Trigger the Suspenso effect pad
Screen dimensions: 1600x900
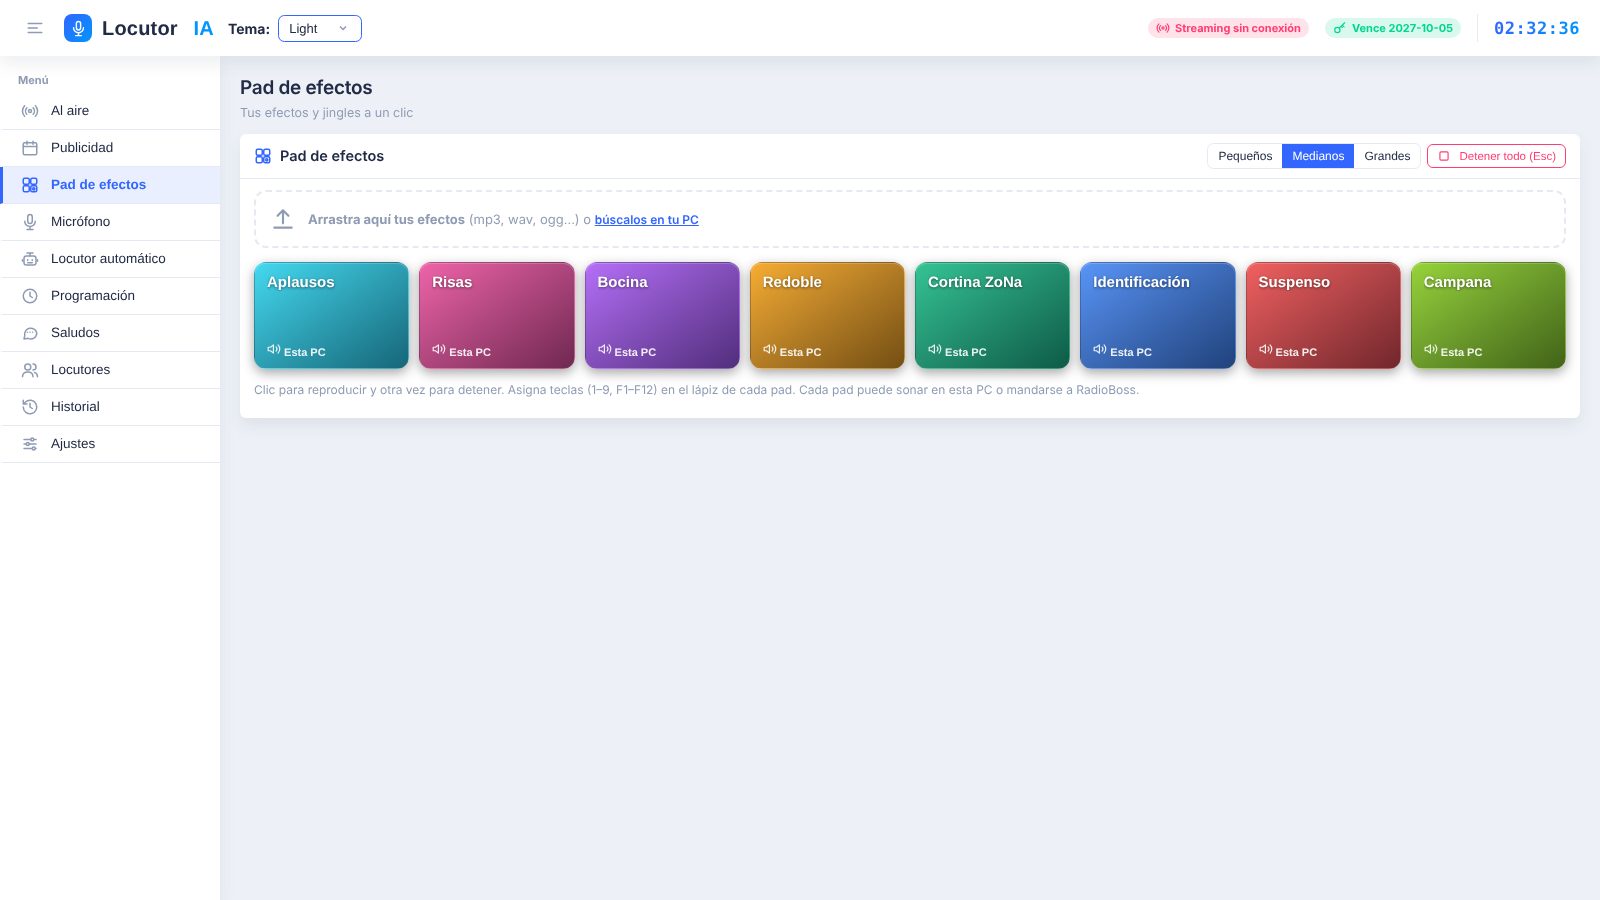(1323, 315)
